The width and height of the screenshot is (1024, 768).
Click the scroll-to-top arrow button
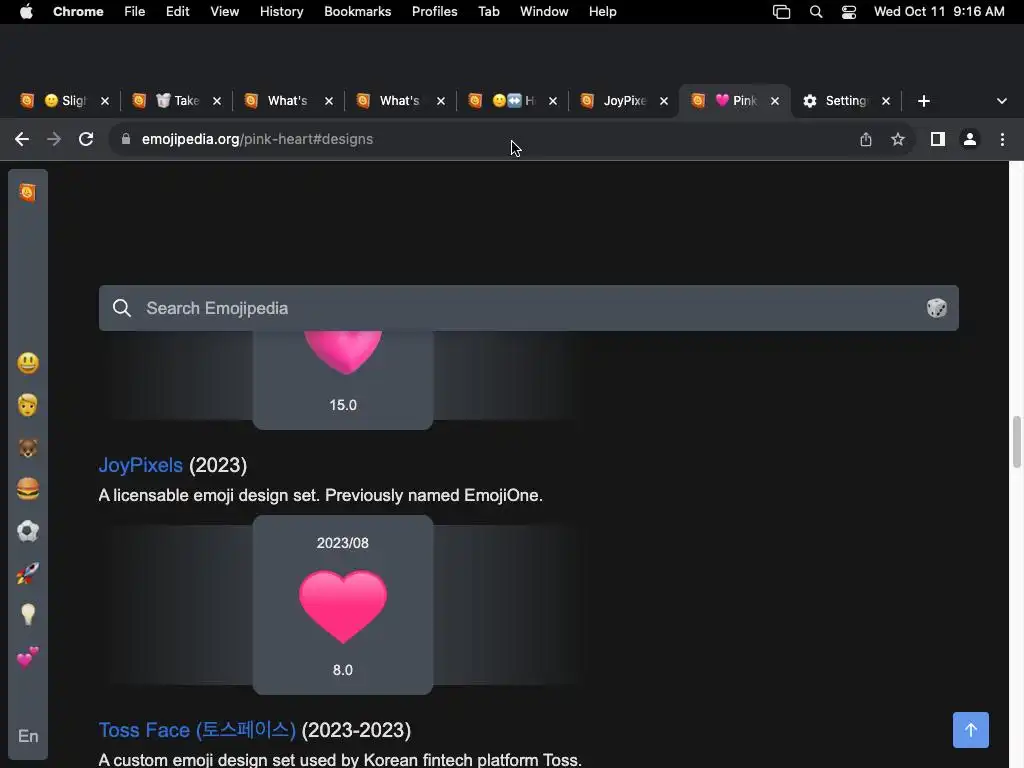[970, 729]
